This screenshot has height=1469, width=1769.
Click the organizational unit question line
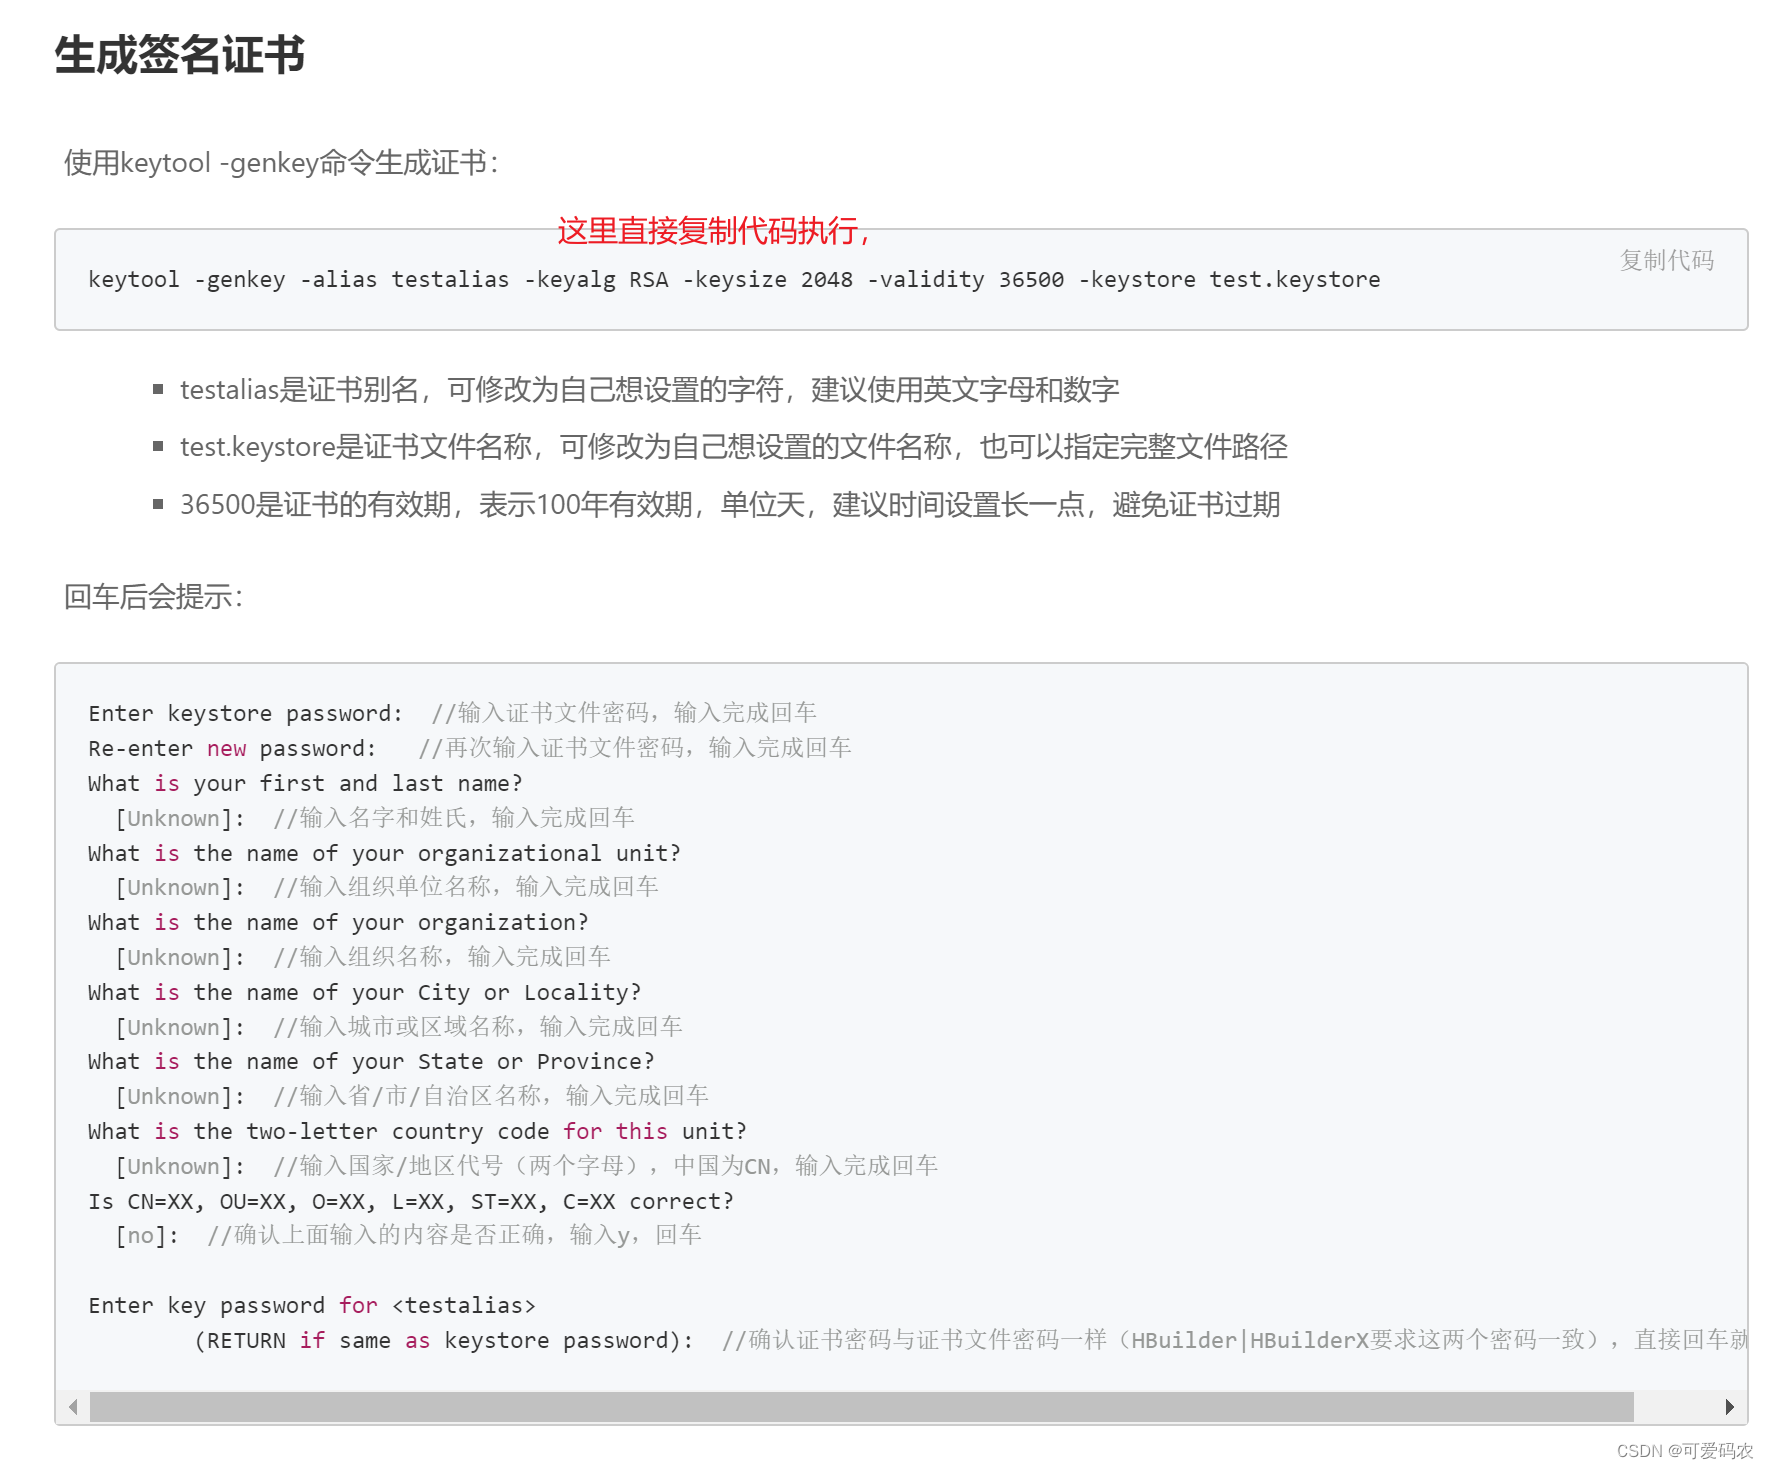pos(384,853)
